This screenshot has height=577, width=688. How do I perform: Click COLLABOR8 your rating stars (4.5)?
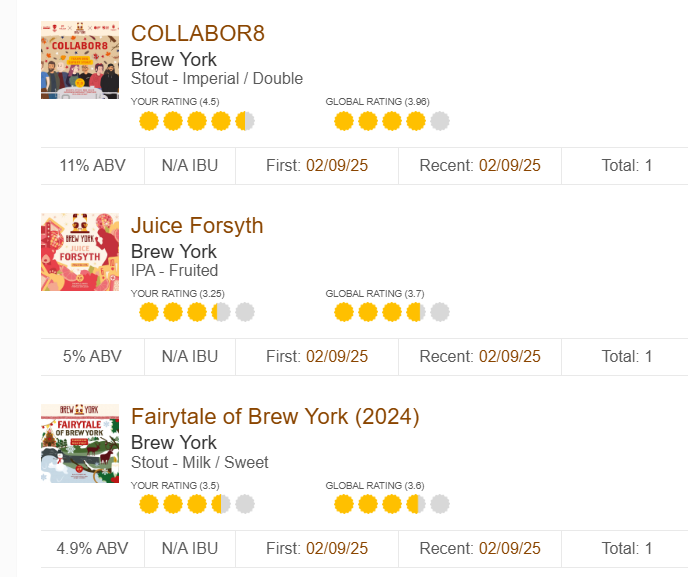[197, 122]
